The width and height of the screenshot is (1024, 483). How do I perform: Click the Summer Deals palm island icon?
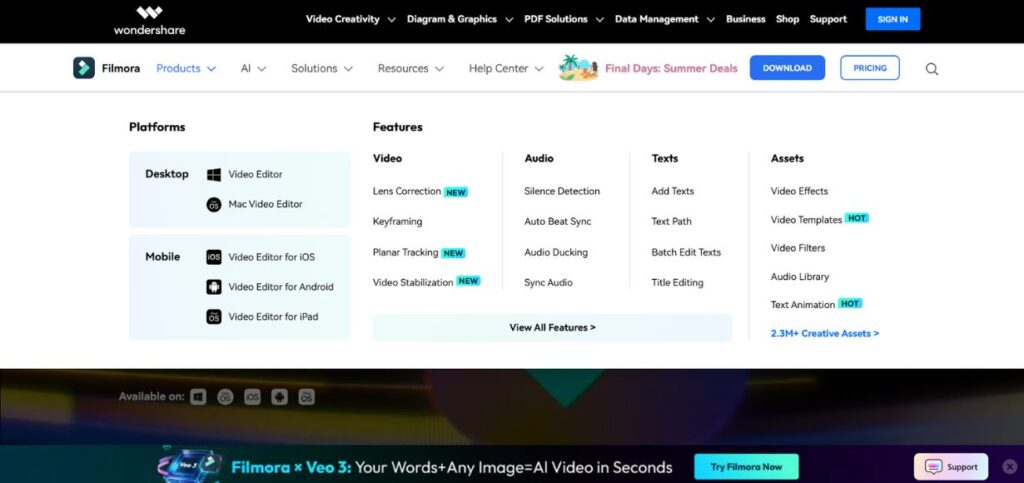point(578,68)
